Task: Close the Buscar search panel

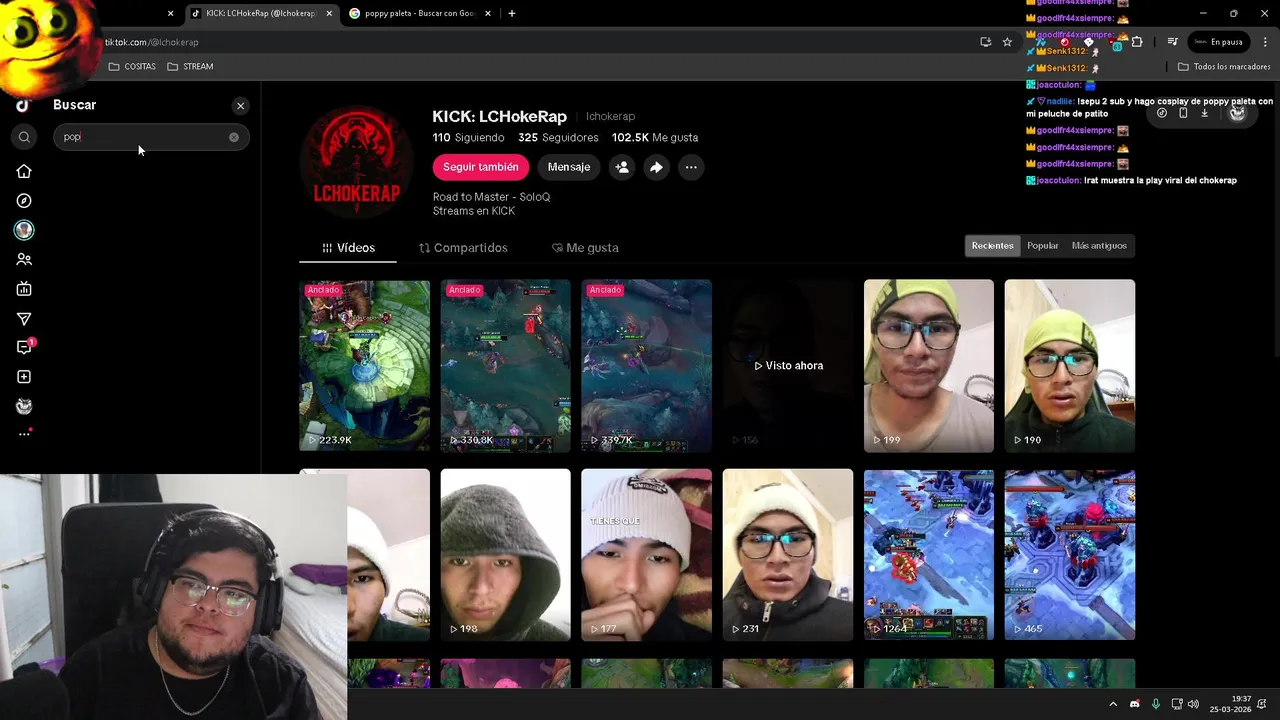Action: point(240,106)
